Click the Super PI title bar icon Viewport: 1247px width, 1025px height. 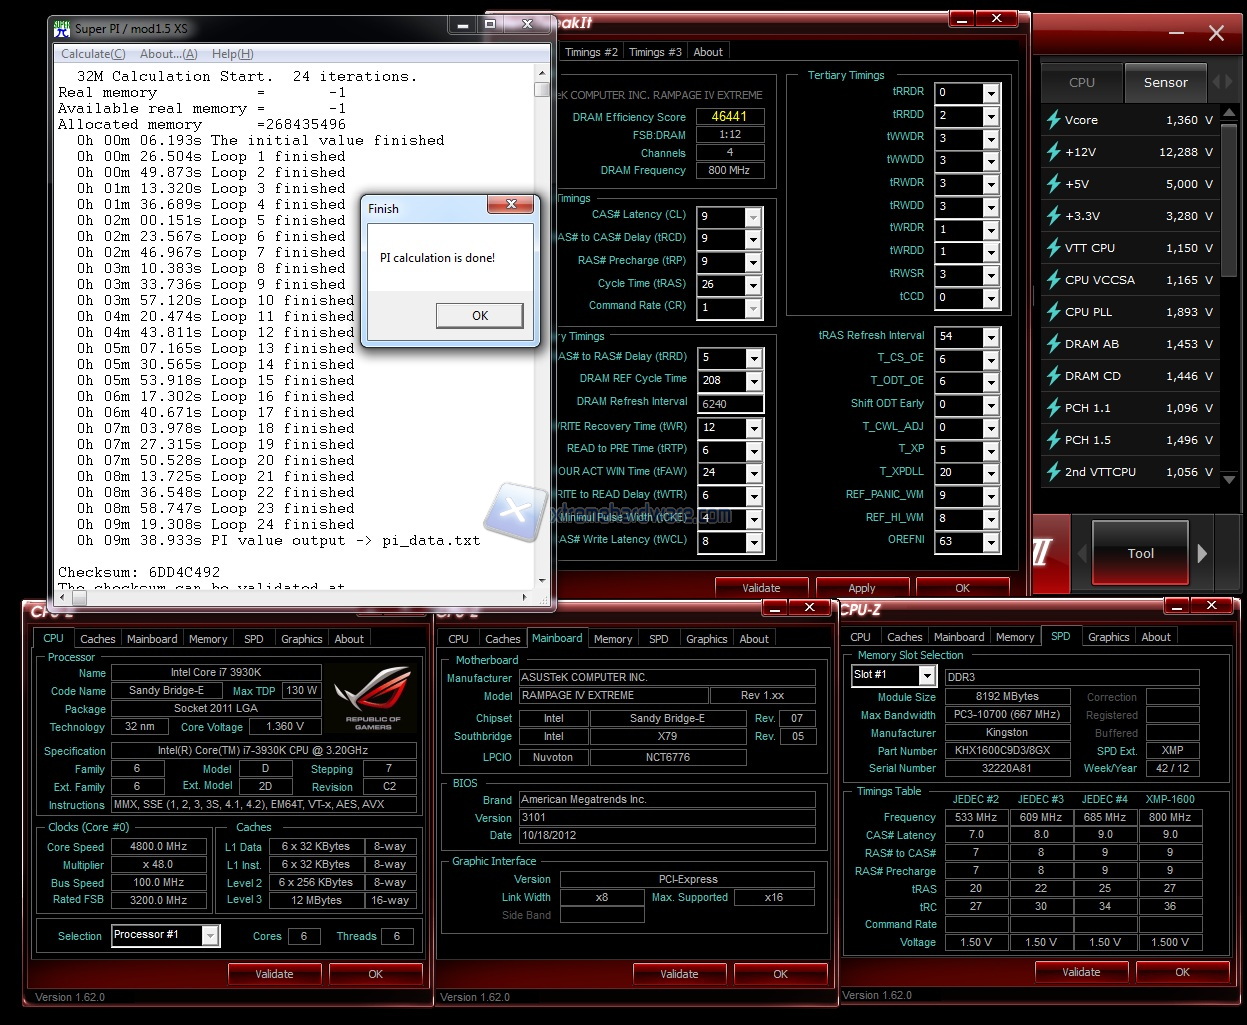62,28
